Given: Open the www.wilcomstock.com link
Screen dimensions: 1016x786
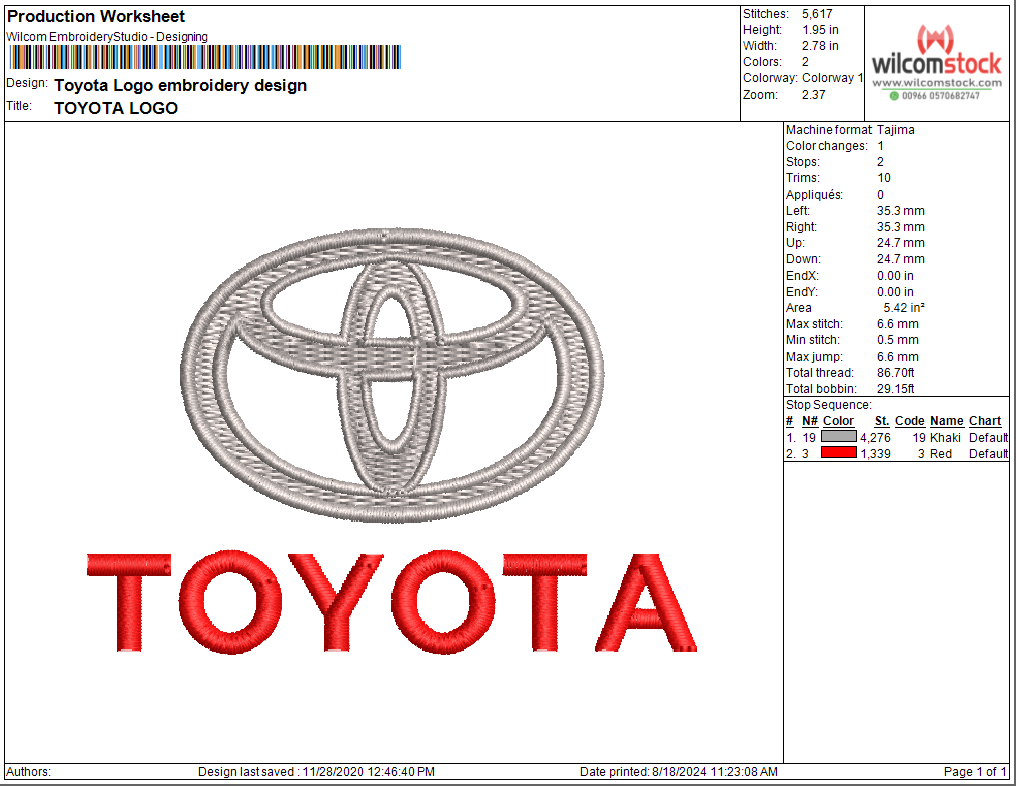Looking at the screenshot, I should point(937,83).
